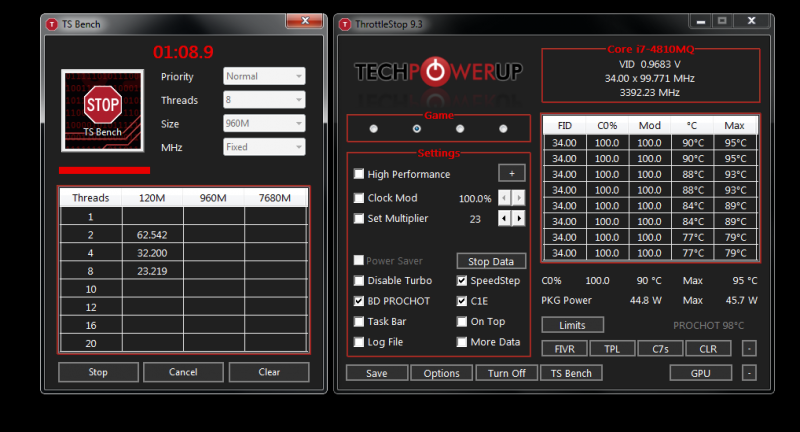This screenshot has width=800, height=432.
Task: Decrease Clock Mod with left arrow
Action: (x=504, y=198)
